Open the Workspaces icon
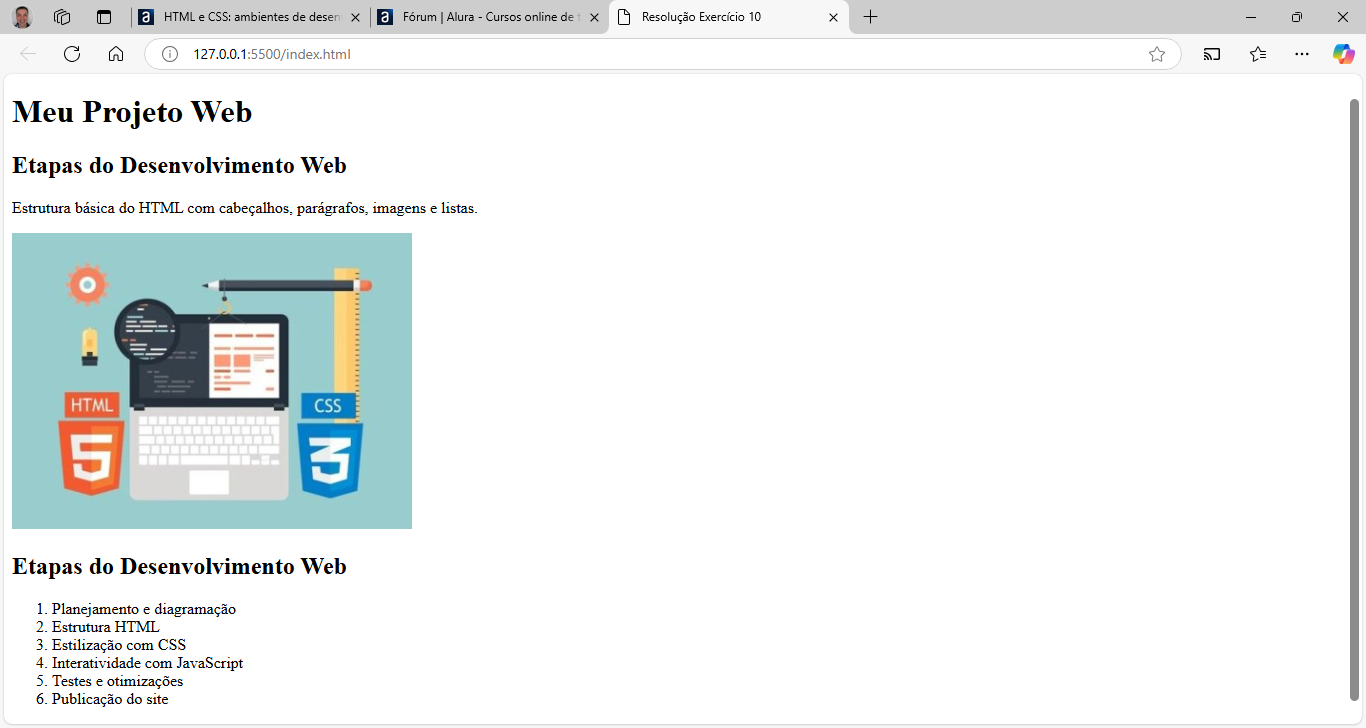The width and height of the screenshot is (1366, 728). 62,17
